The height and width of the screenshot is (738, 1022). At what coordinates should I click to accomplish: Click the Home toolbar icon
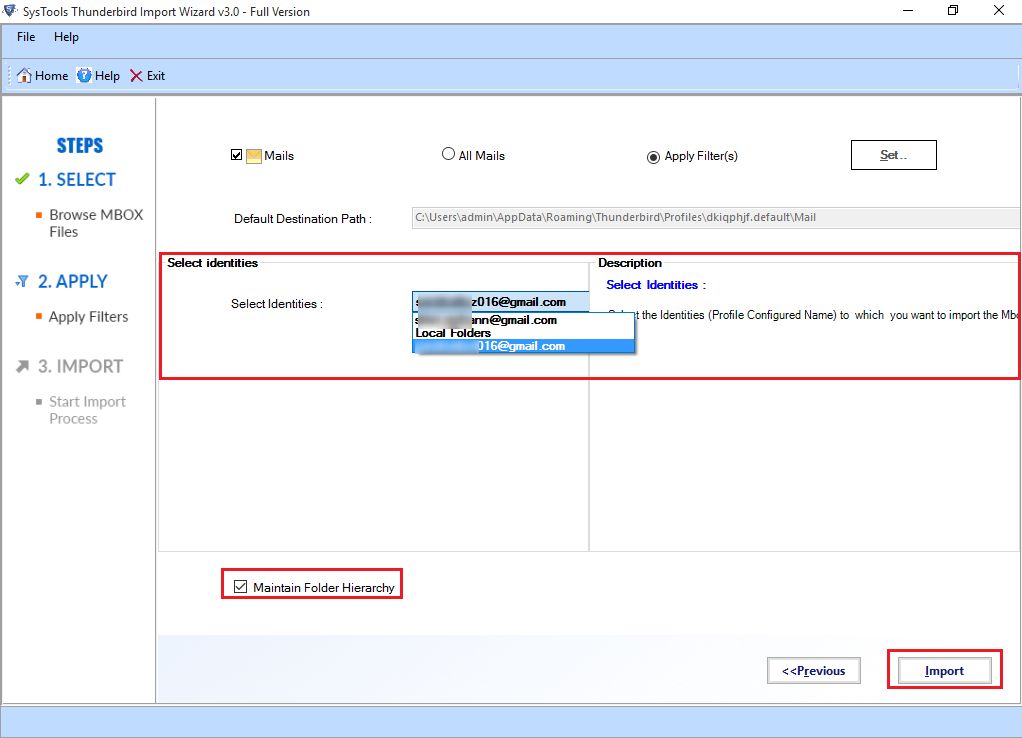point(25,76)
